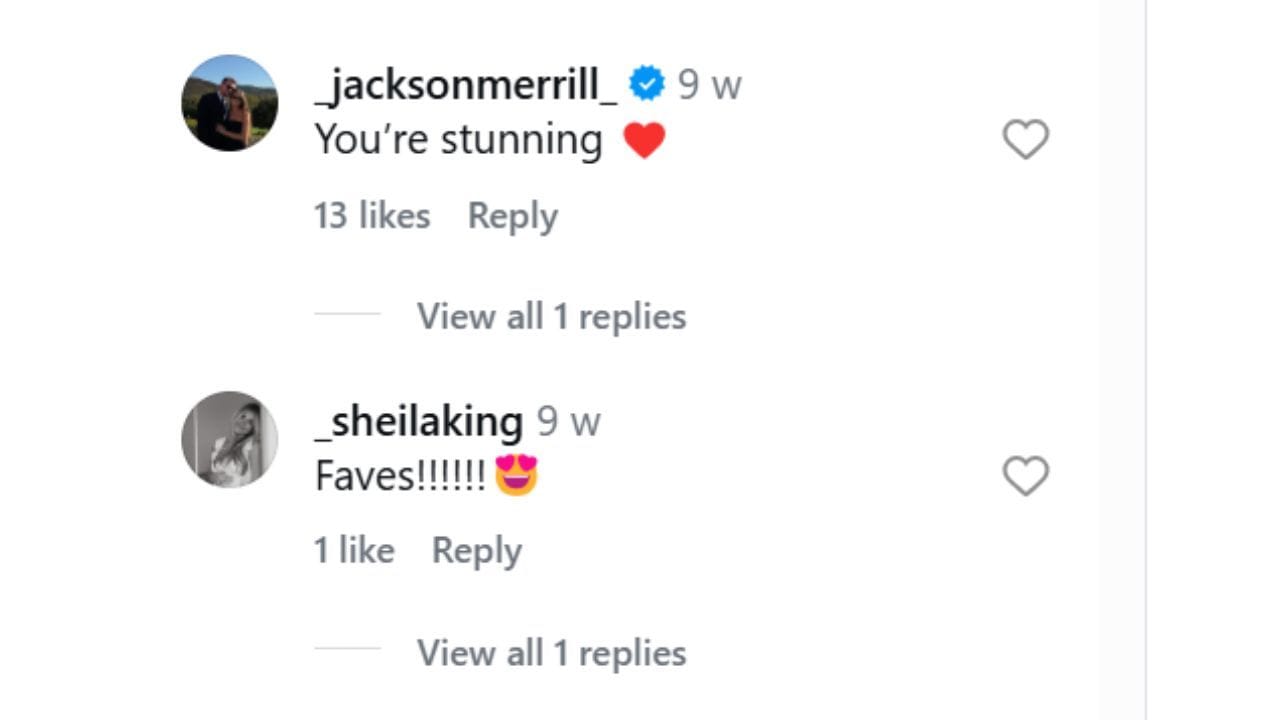Open _sheilaking's profile

[416, 421]
